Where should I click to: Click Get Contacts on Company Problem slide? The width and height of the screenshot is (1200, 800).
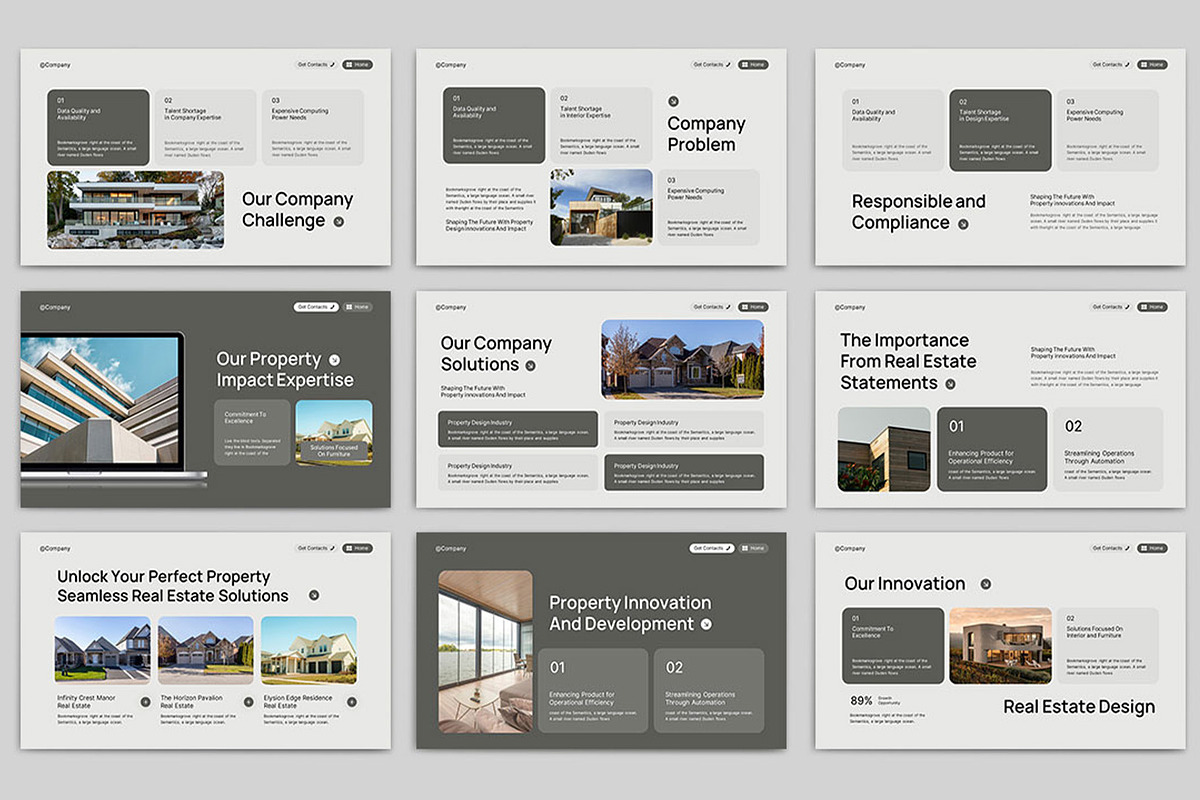point(712,64)
